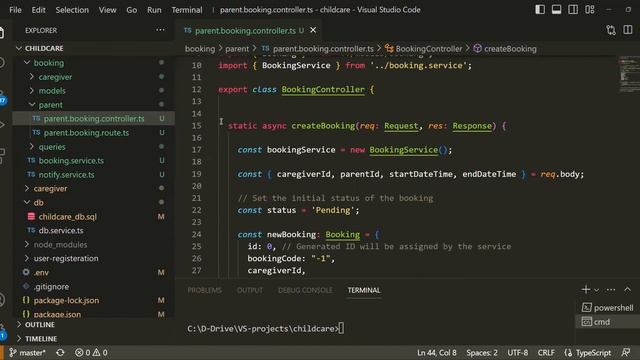Open the .env file

[94, 272]
